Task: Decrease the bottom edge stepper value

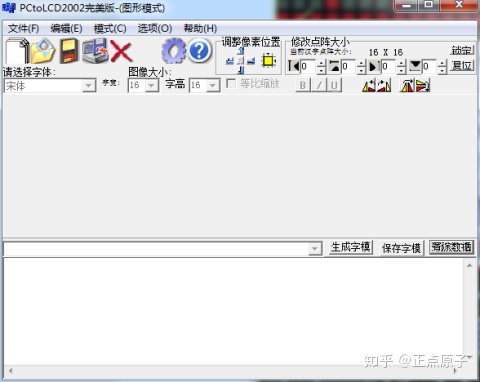Action: pos(442,70)
